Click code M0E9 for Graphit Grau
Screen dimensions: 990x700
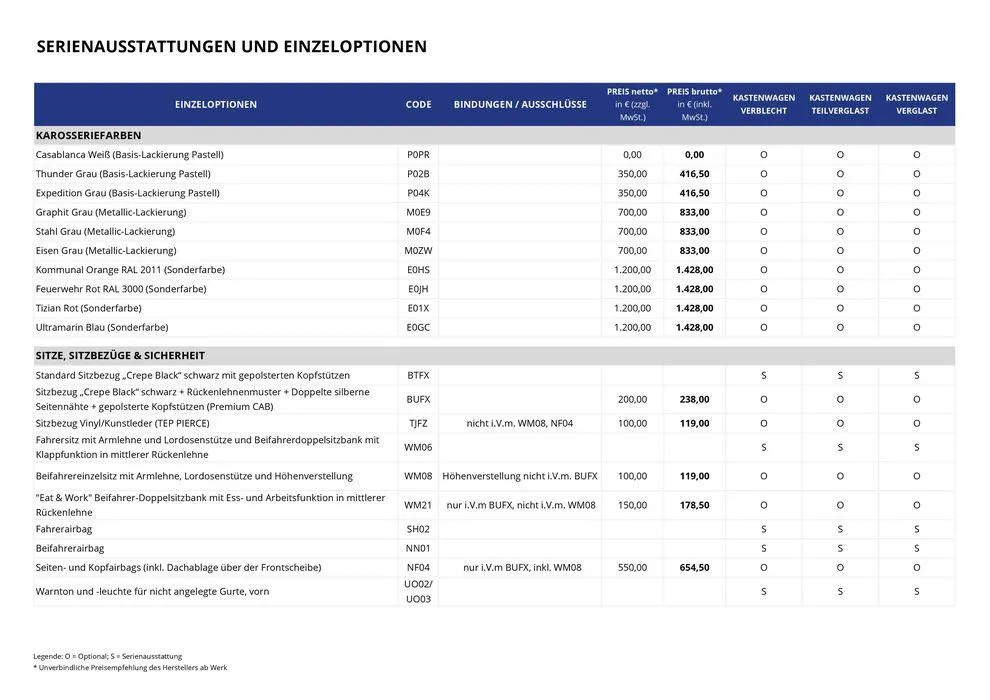point(418,212)
